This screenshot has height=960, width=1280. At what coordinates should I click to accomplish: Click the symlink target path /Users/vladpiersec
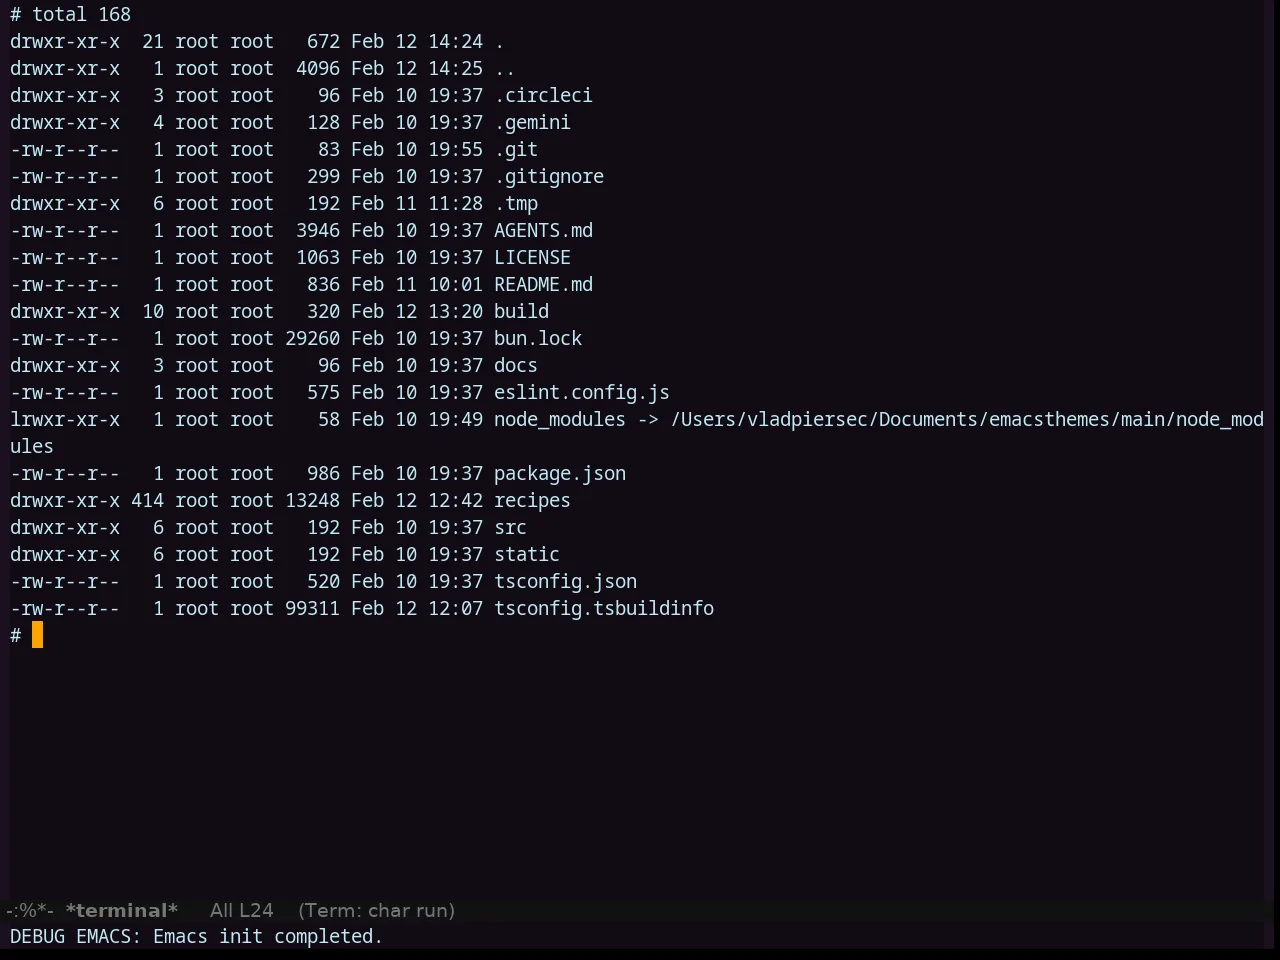click(769, 419)
